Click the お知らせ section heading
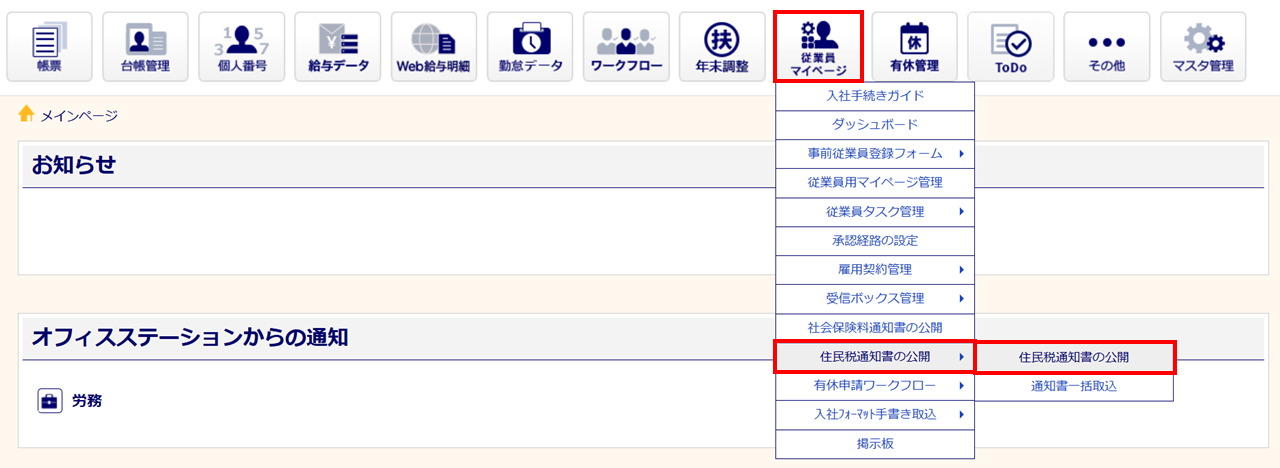 pos(74,165)
